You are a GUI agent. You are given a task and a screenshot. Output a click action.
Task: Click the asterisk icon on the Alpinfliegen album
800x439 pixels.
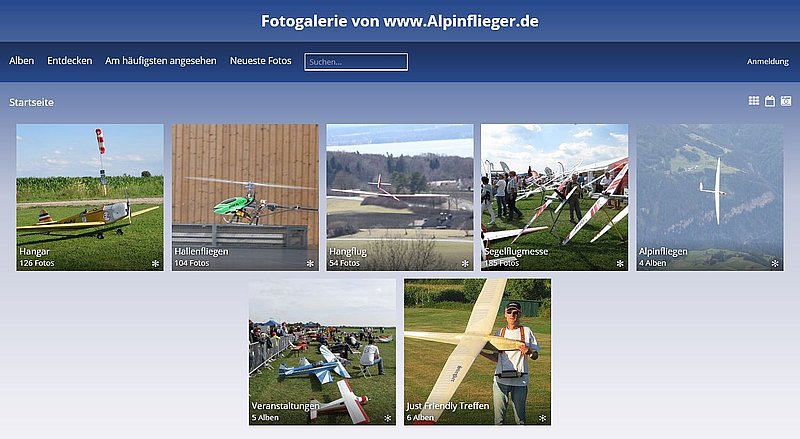tap(775, 263)
